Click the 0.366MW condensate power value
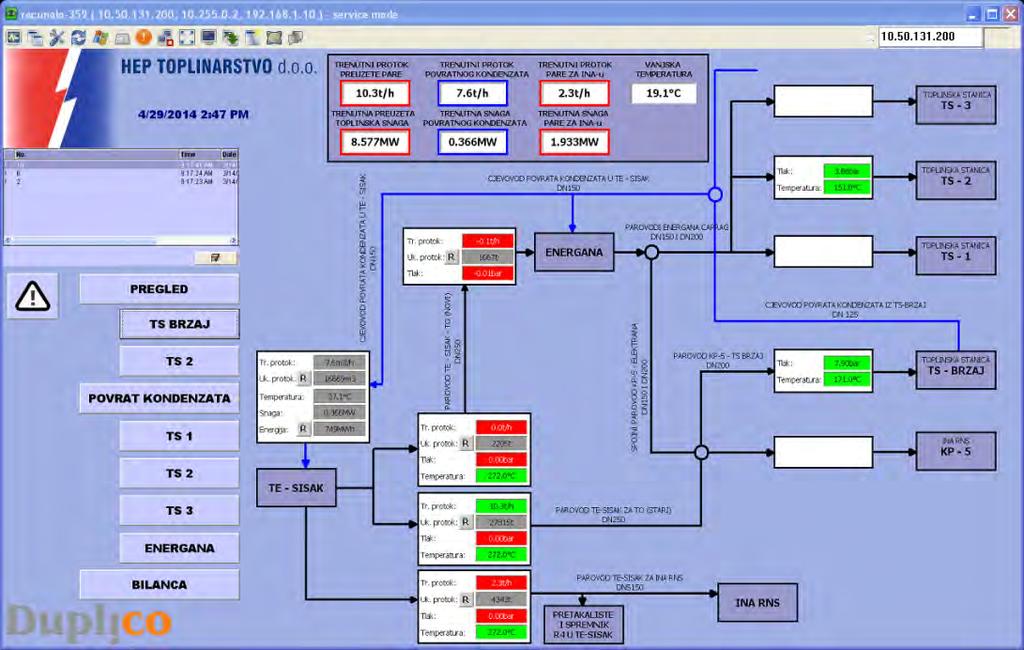The width and height of the screenshot is (1024, 650). point(473,142)
